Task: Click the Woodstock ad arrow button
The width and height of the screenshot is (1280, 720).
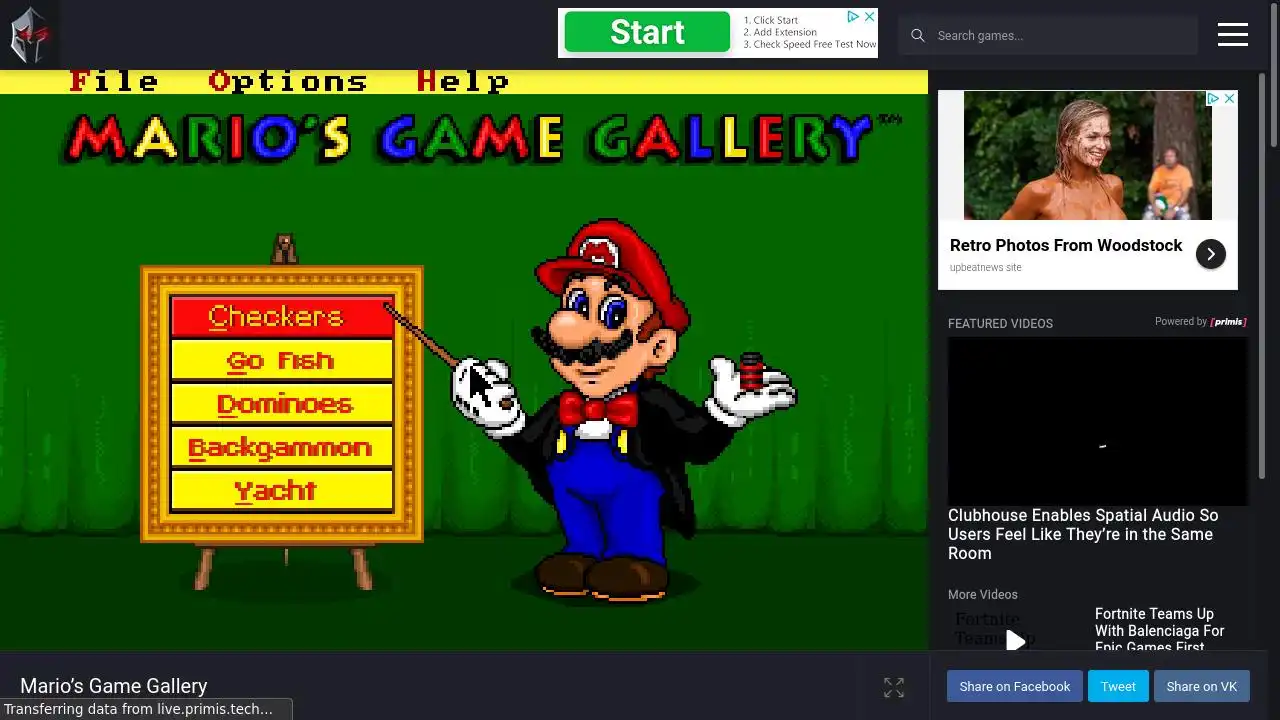Action: (1210, 254)
